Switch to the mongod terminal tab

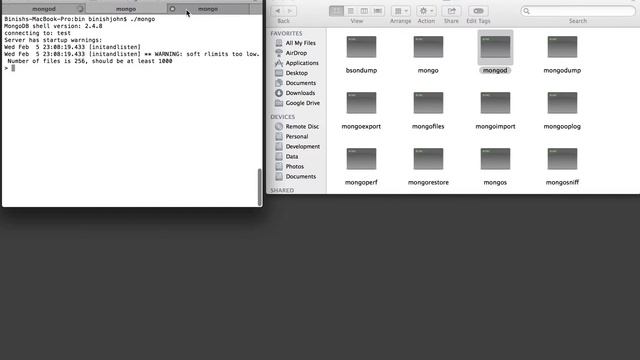[x=44, y=9]
